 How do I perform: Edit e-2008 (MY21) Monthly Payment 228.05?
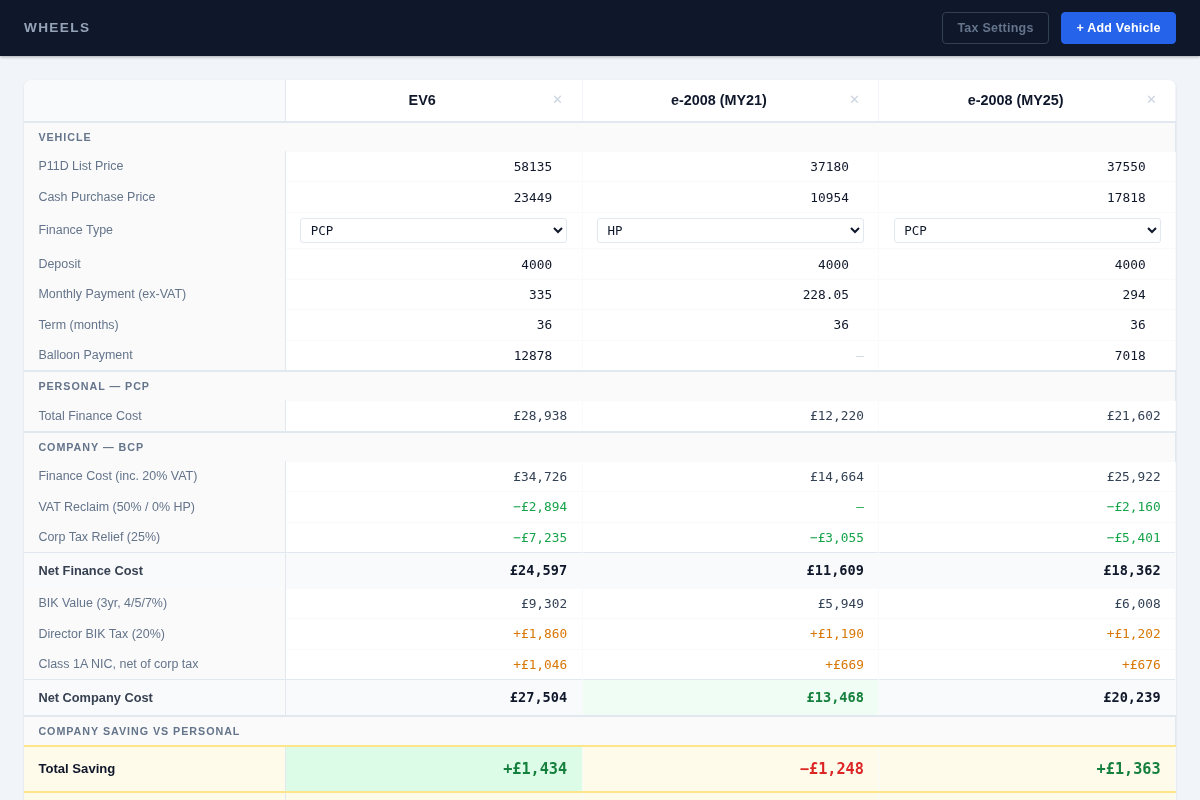pos(730,294)
